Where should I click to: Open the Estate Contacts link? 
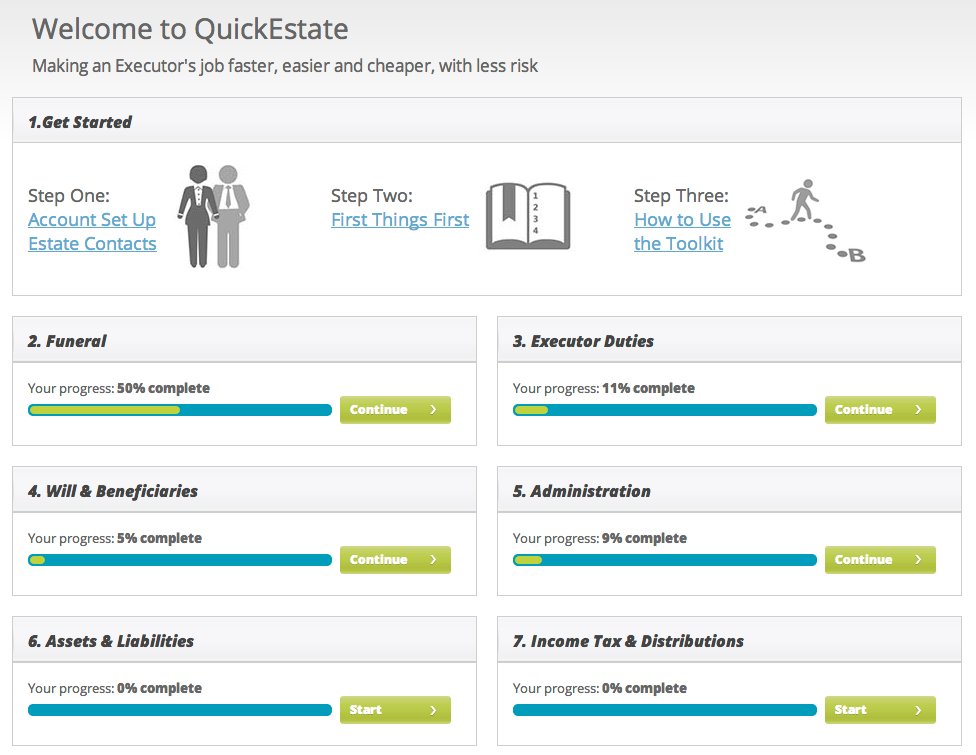click(x=92, y=244)
